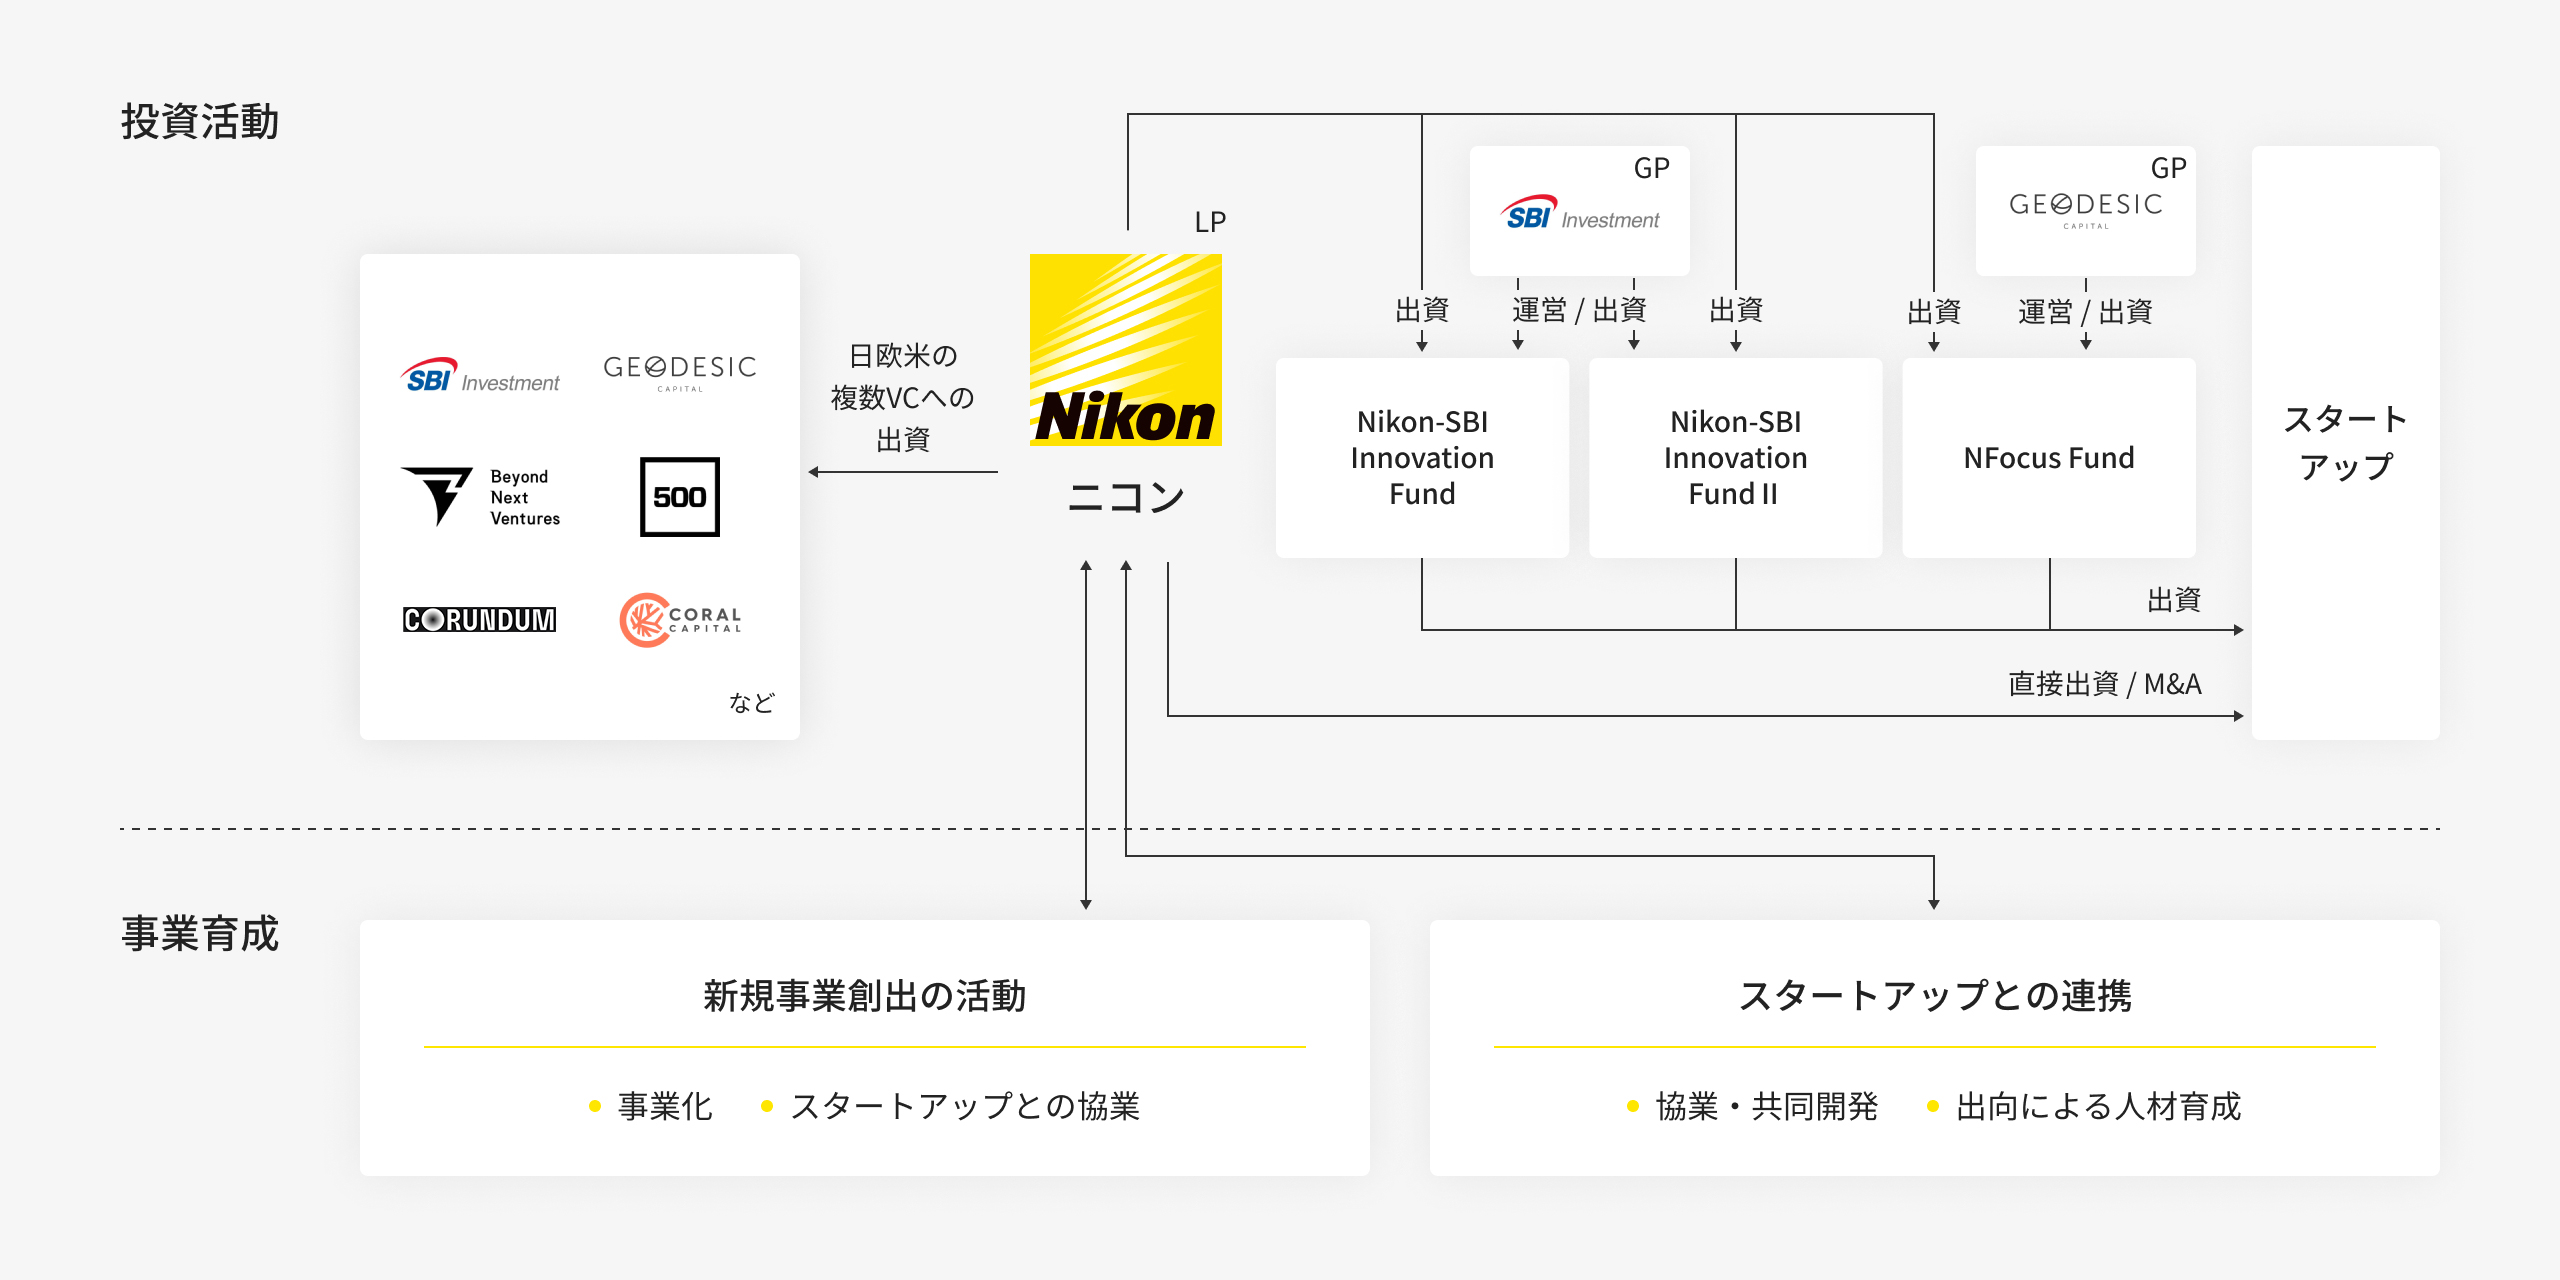Image resolution: width=2560 pixels, height=1280 pixels.
Task: Click the 事業化 bullet item
Action: [x=652, y=1106]
